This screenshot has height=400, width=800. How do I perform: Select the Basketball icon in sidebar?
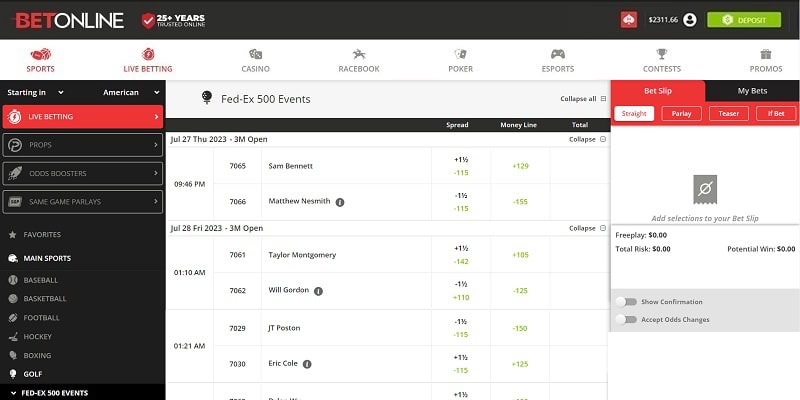pyautogui.click(x=13, y=299)
